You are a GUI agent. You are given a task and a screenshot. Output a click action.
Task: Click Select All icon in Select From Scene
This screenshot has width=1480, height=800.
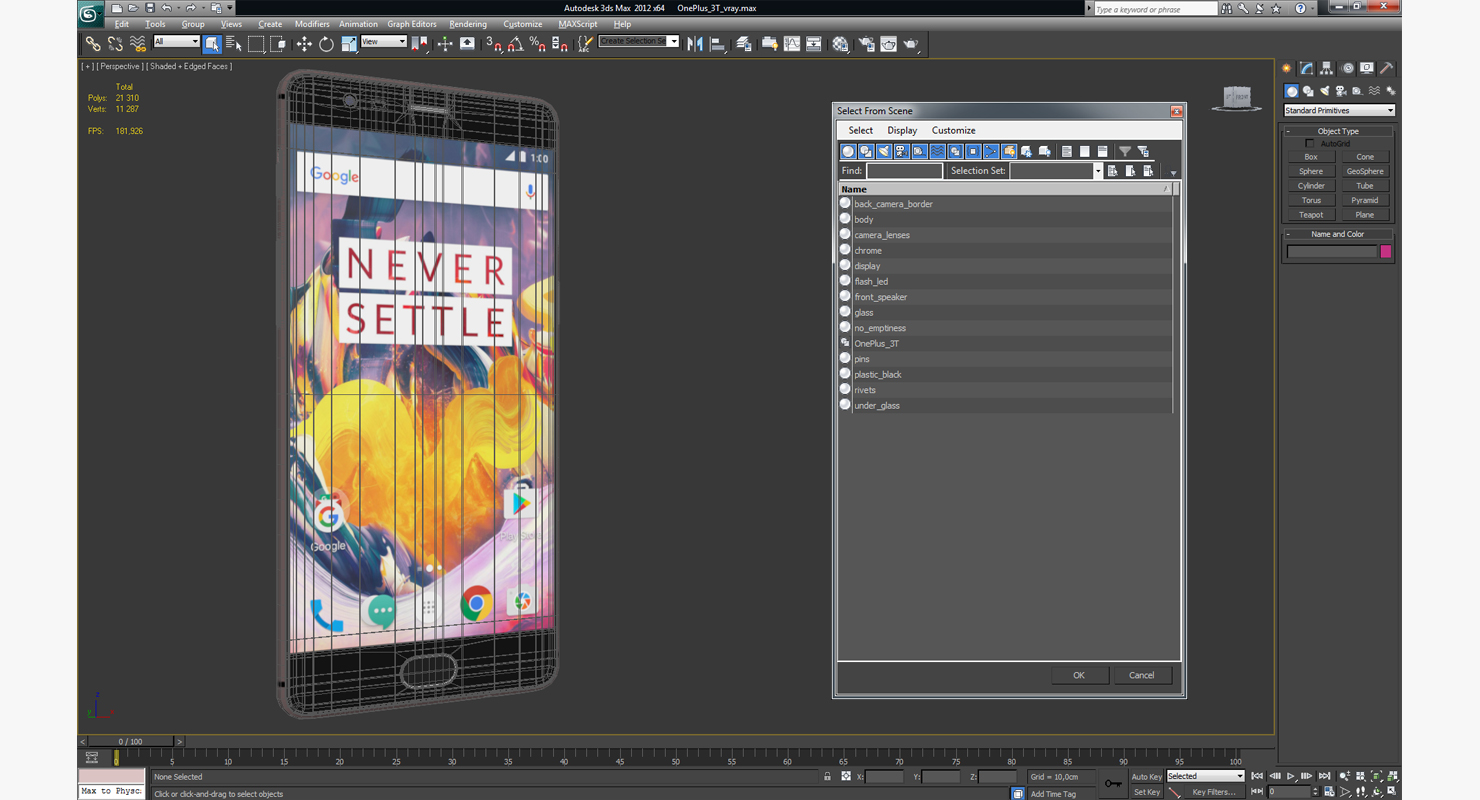1067,151
